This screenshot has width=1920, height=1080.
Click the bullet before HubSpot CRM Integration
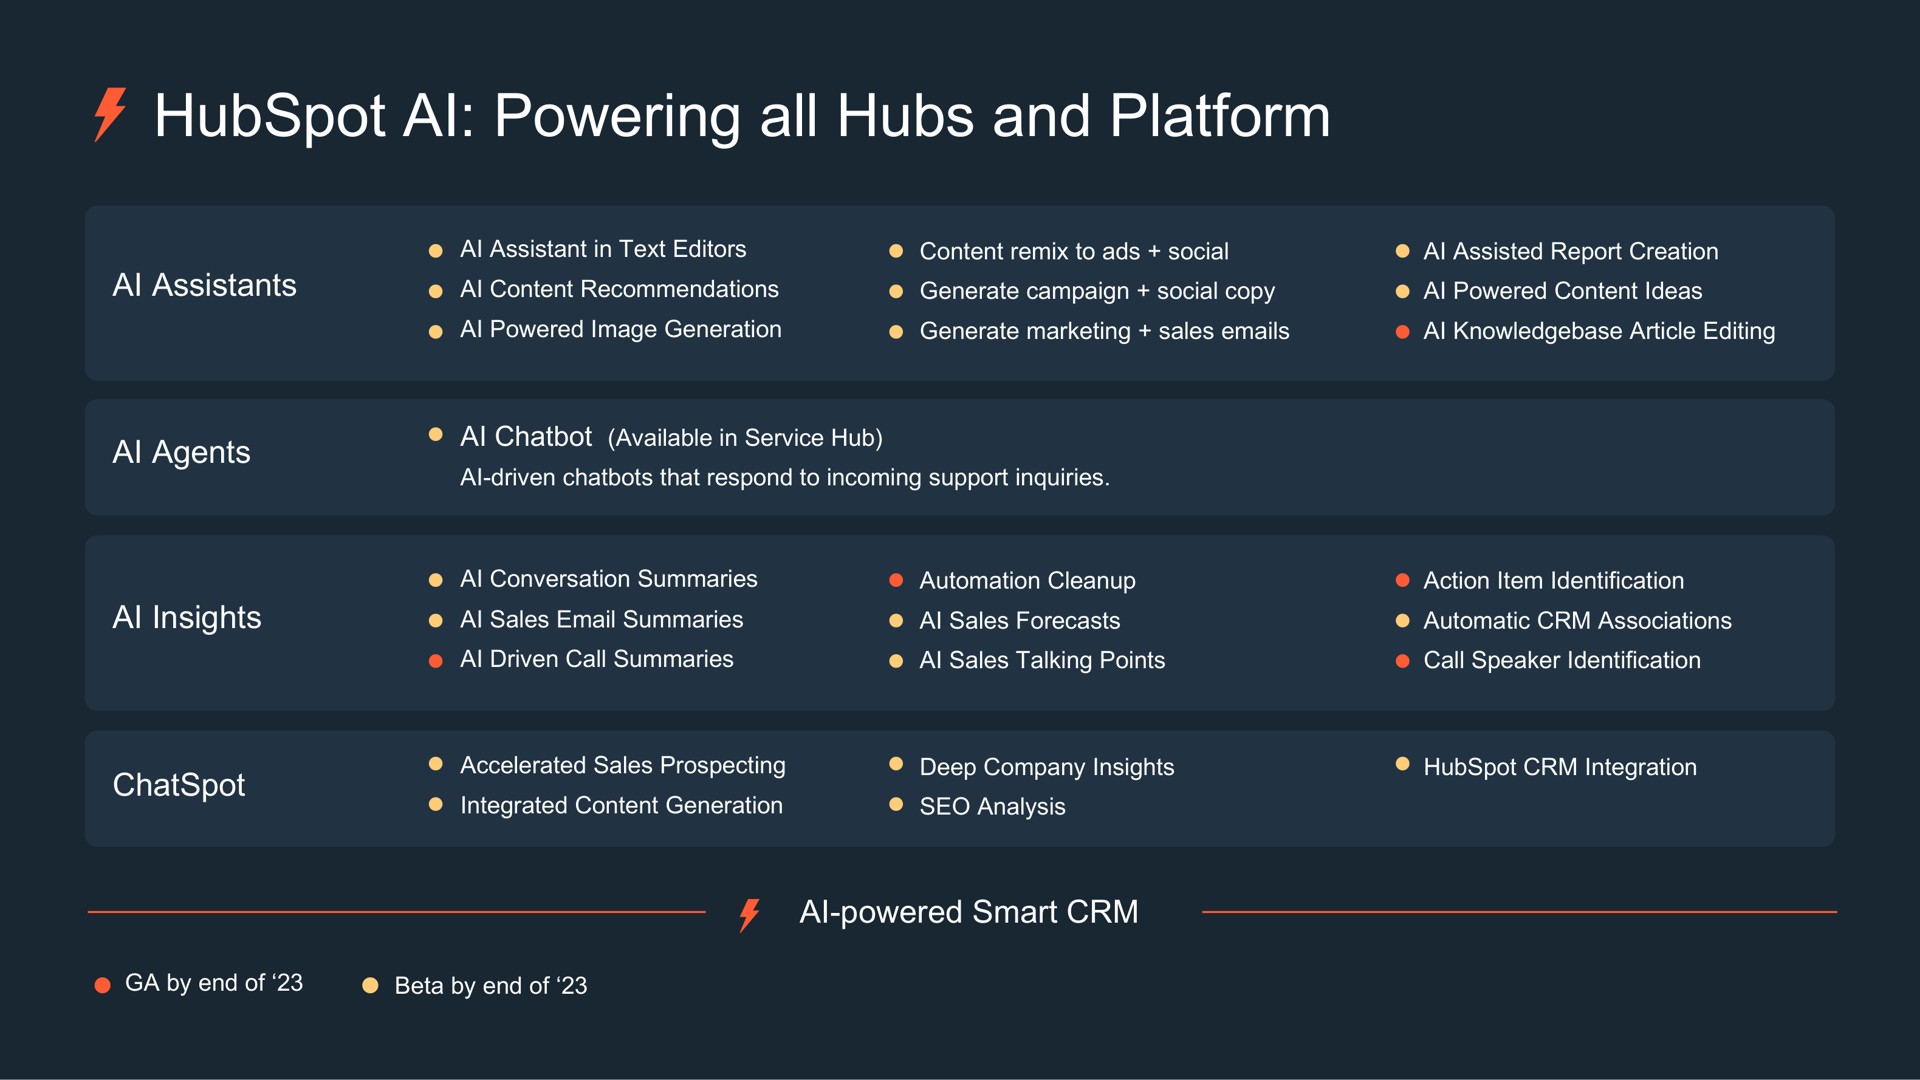point(1402,764)
